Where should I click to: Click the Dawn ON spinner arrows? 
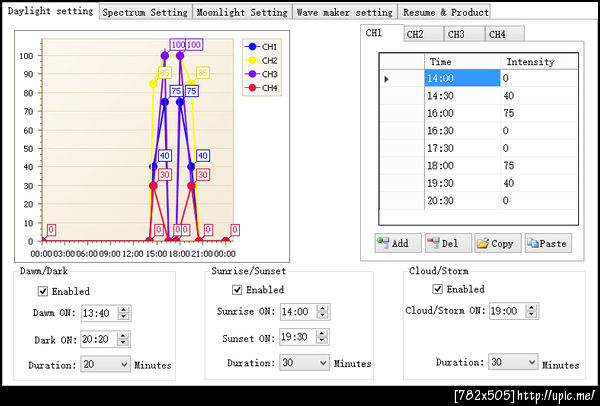click(x=124, y=313)
